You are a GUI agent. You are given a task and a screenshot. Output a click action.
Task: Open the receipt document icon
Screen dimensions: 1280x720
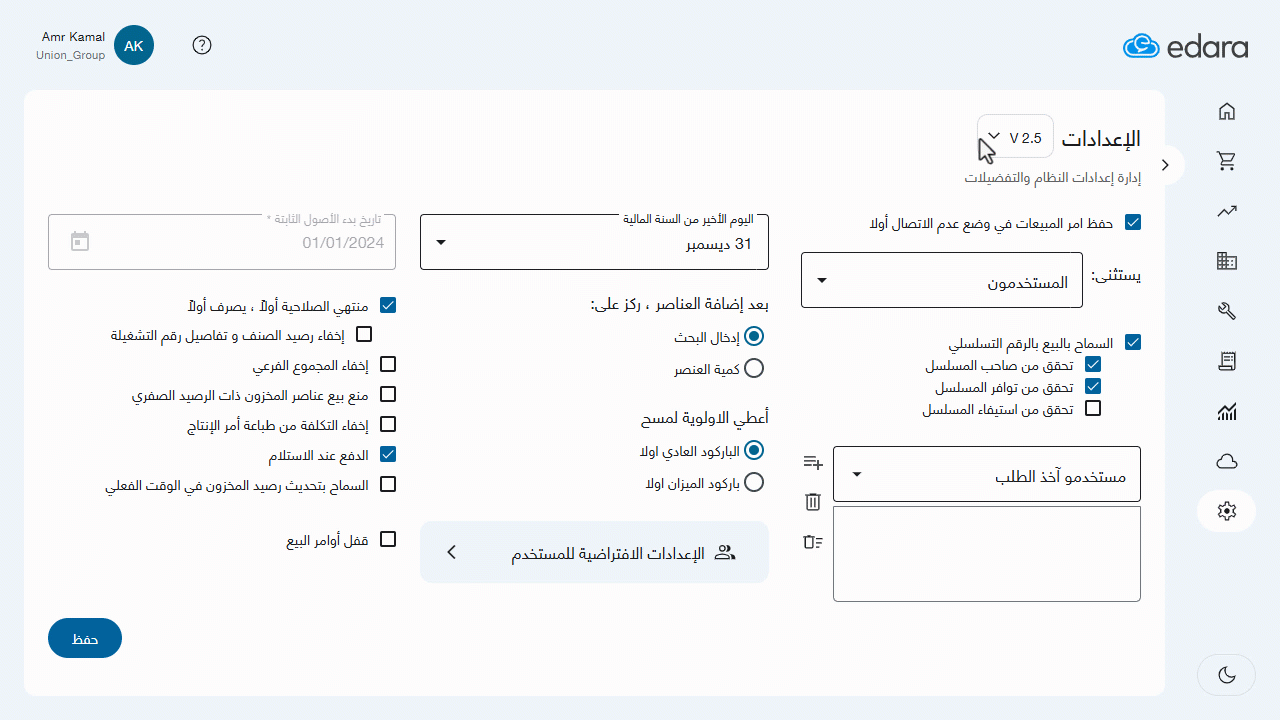1227,361
